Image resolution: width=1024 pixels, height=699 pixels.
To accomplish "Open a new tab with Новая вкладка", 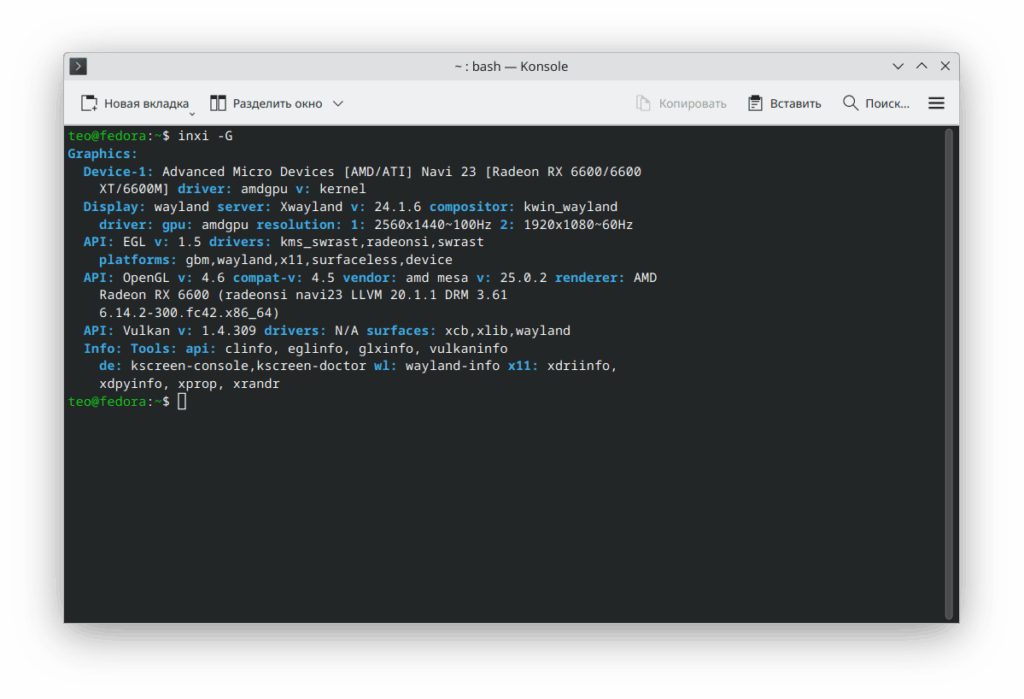I will tap(134, 103).
